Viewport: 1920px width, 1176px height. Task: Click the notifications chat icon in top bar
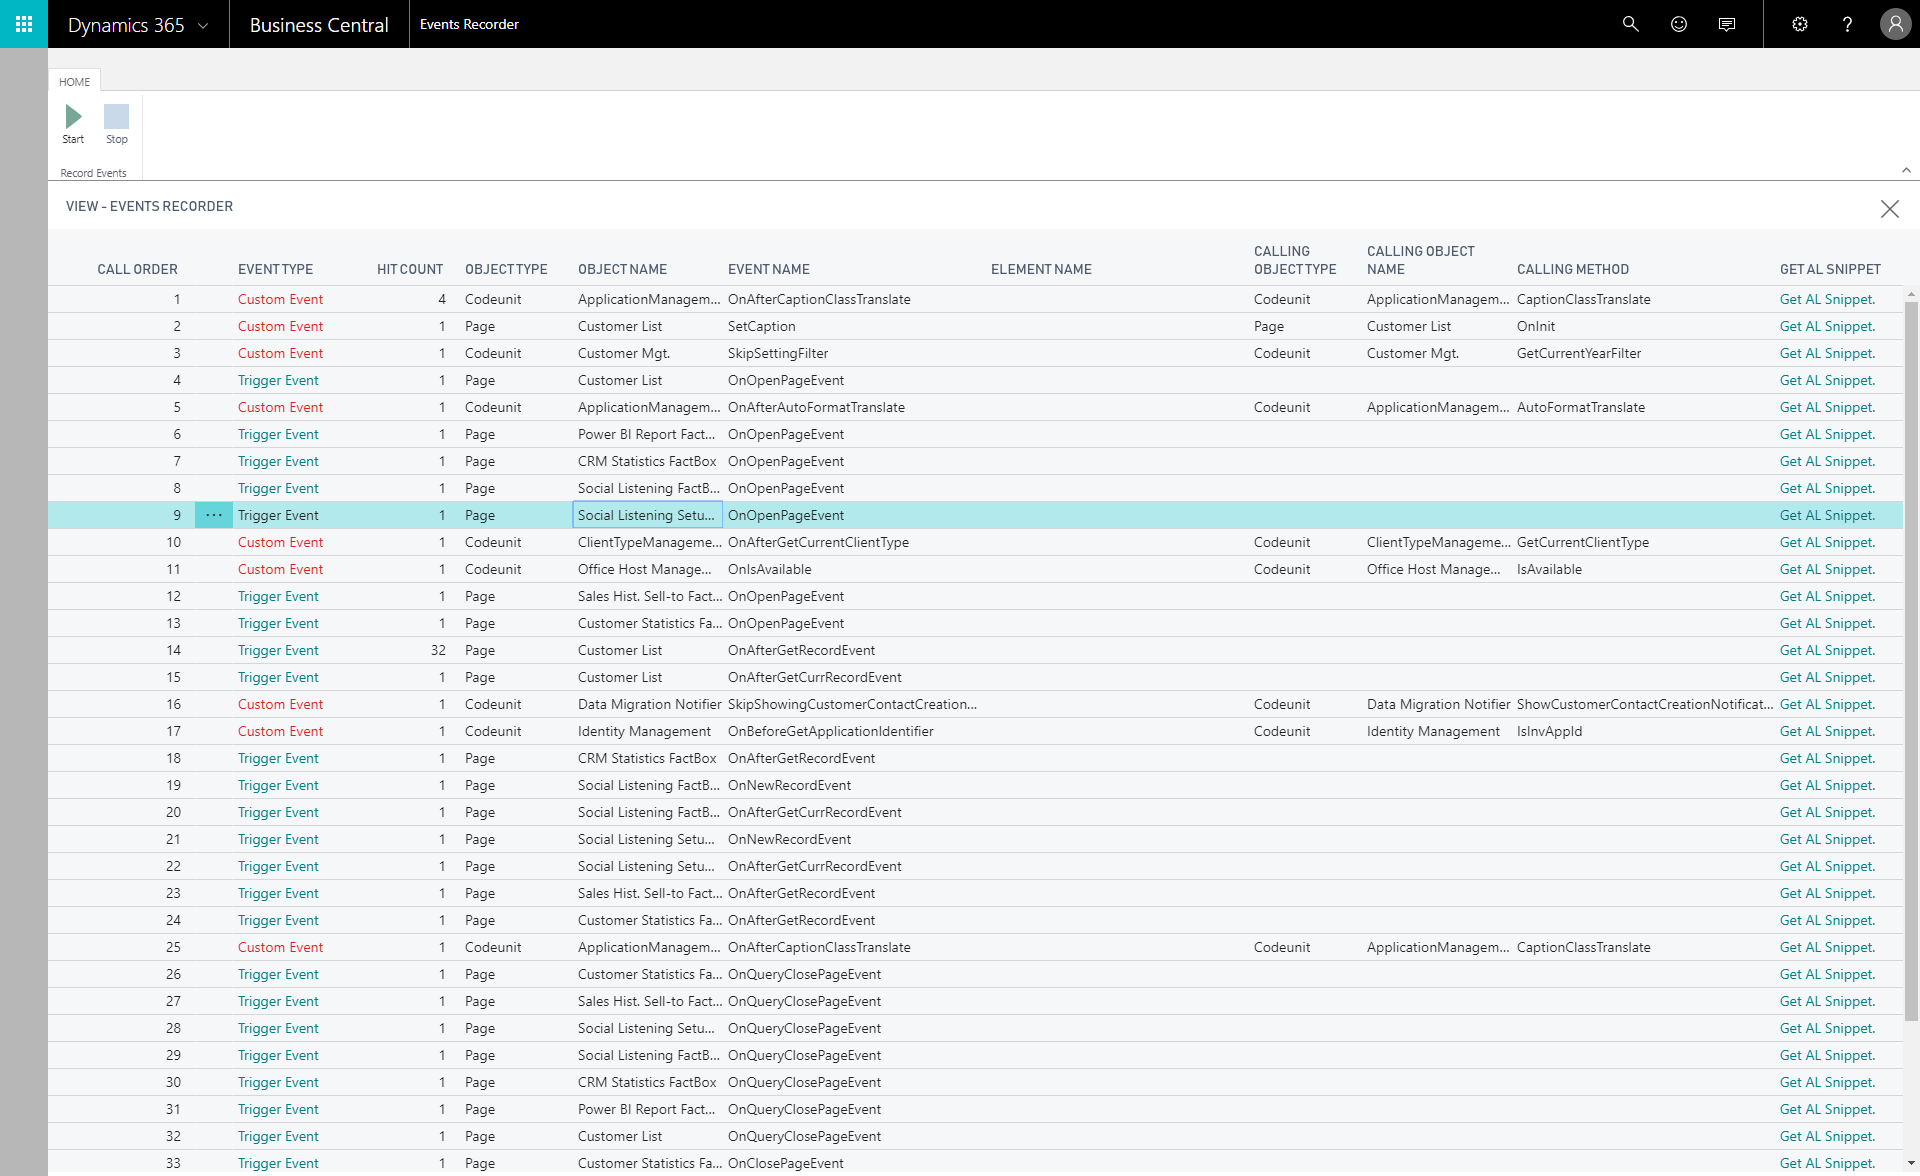(x=1727, y=23)
